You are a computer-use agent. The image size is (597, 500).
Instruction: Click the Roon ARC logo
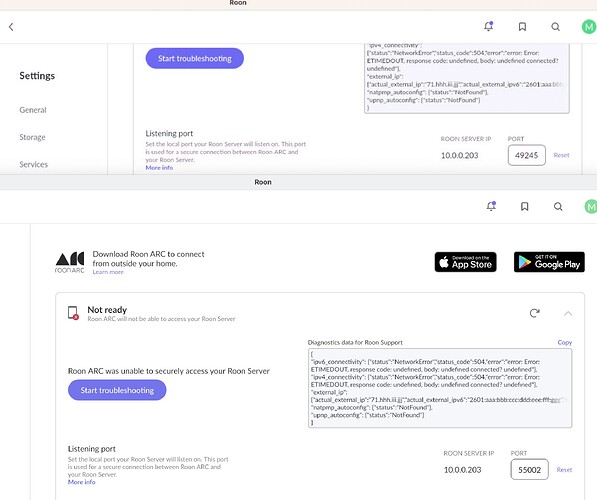point(70,262)
